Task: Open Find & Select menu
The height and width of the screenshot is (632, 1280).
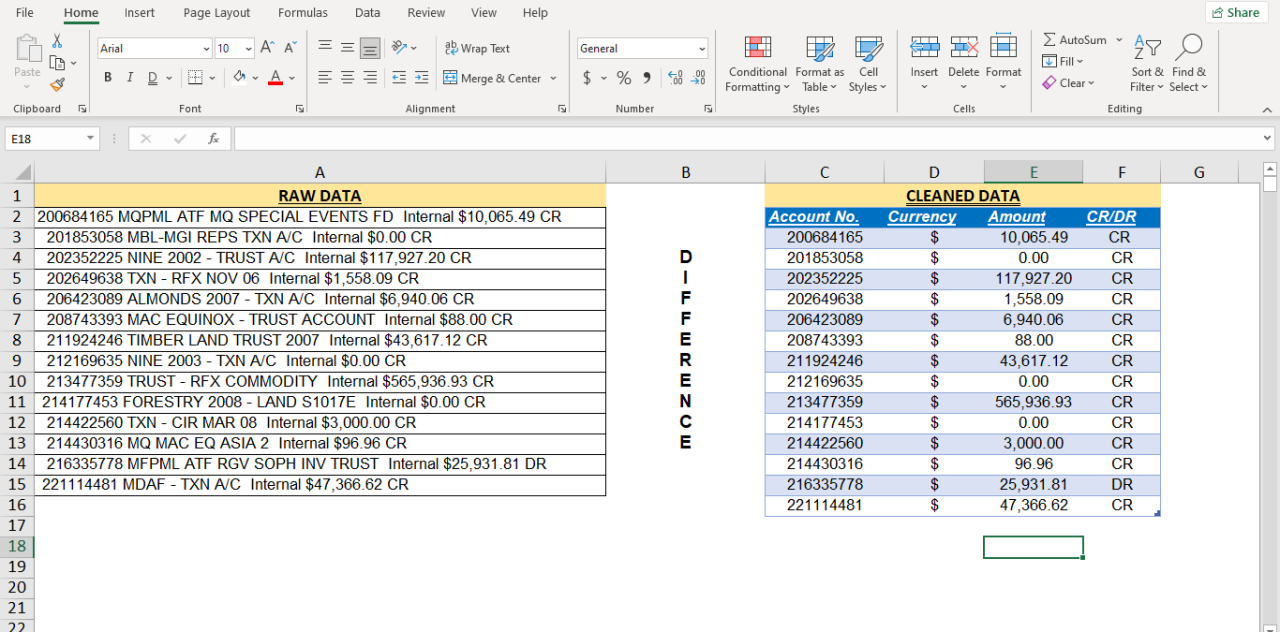Action: tap(1189, 64)
